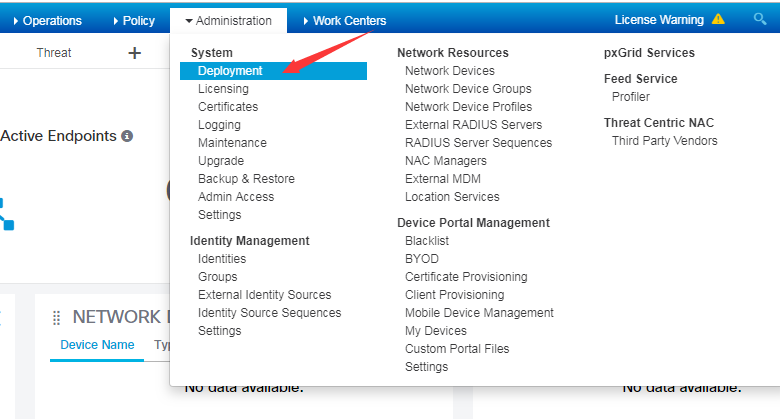Select Deployment under System

point(230,71)
